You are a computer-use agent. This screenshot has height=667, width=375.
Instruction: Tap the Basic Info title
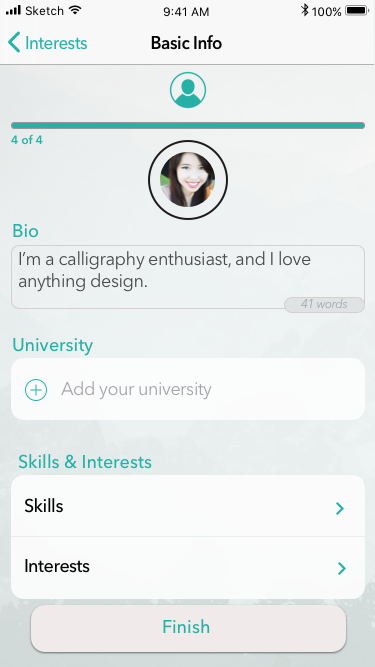[x=186, y=43]
